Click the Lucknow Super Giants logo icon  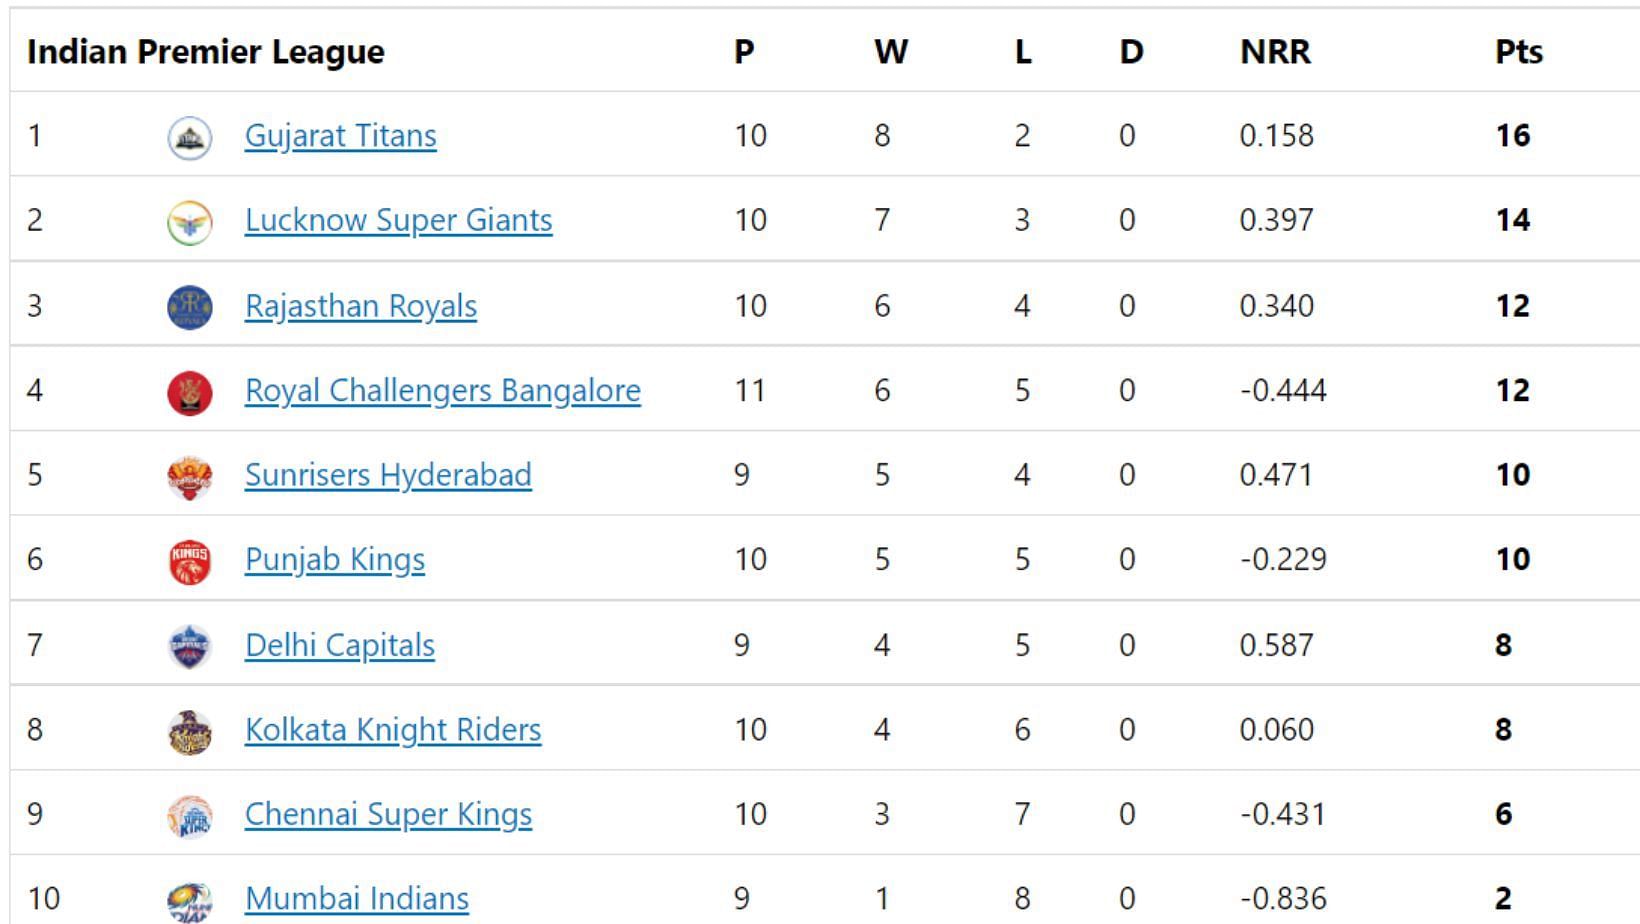pos(189,222)
